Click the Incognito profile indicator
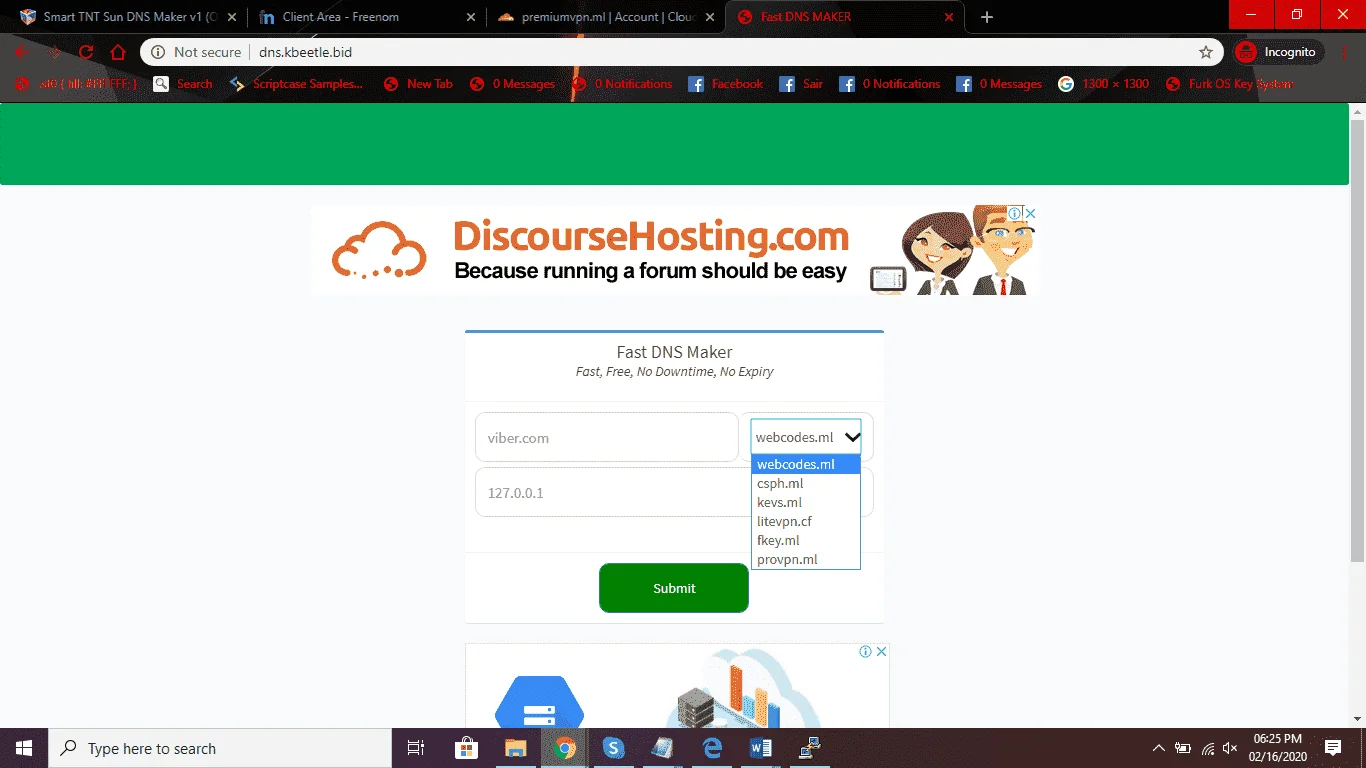1366x768 pixels. coord(1279,52)
